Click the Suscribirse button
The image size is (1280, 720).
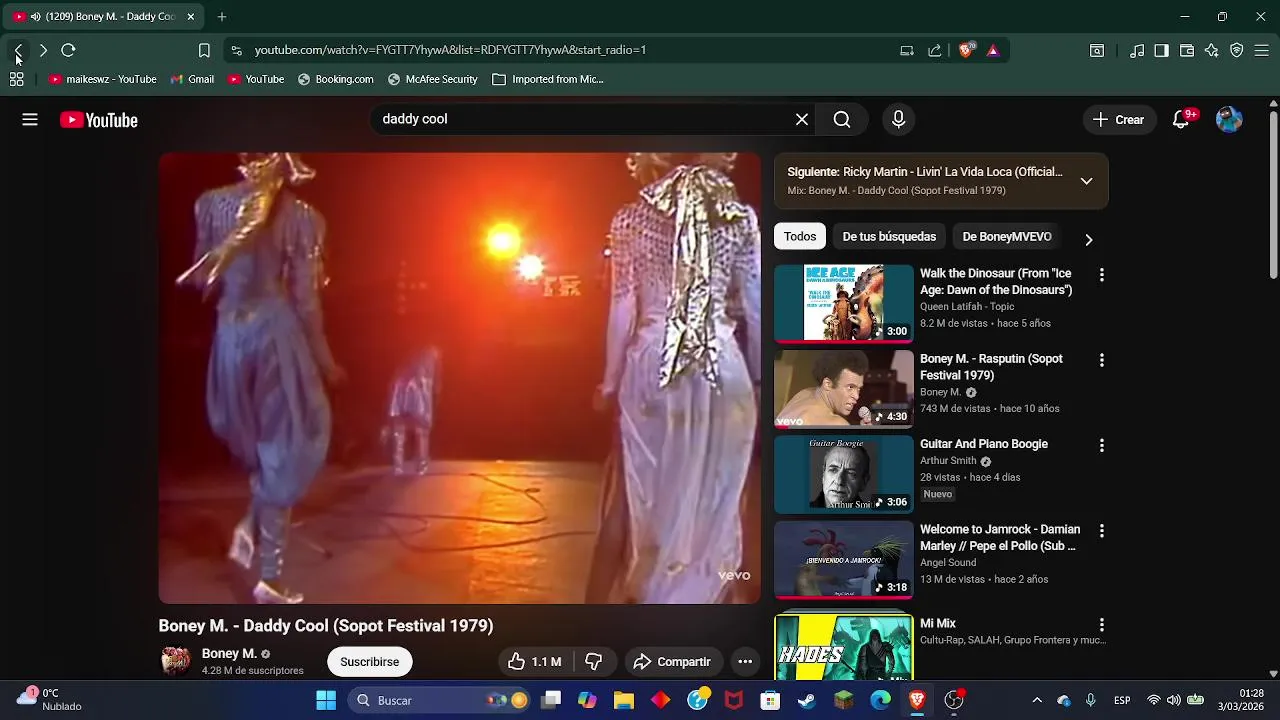click(x=370, y=662)
